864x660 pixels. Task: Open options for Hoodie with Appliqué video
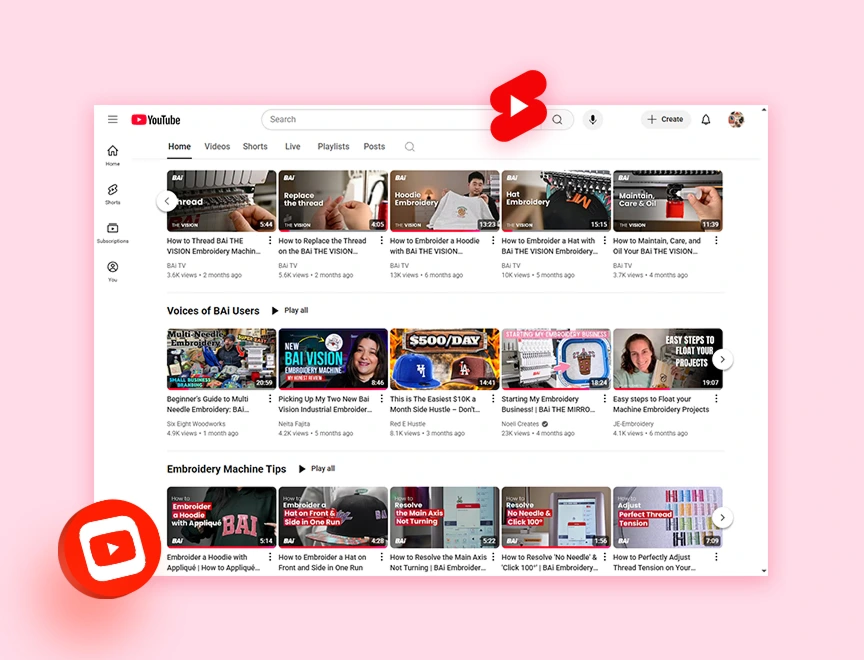(270, 557)
